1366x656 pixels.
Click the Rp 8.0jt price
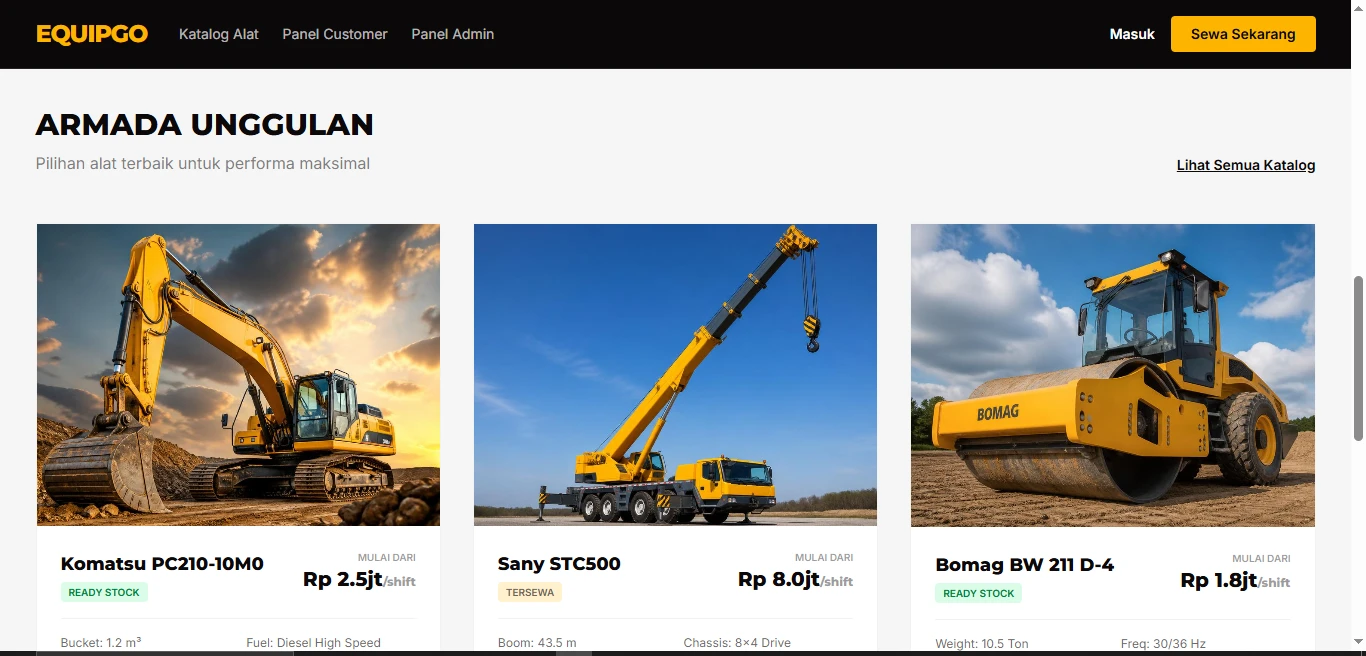[x=778, y=579]
